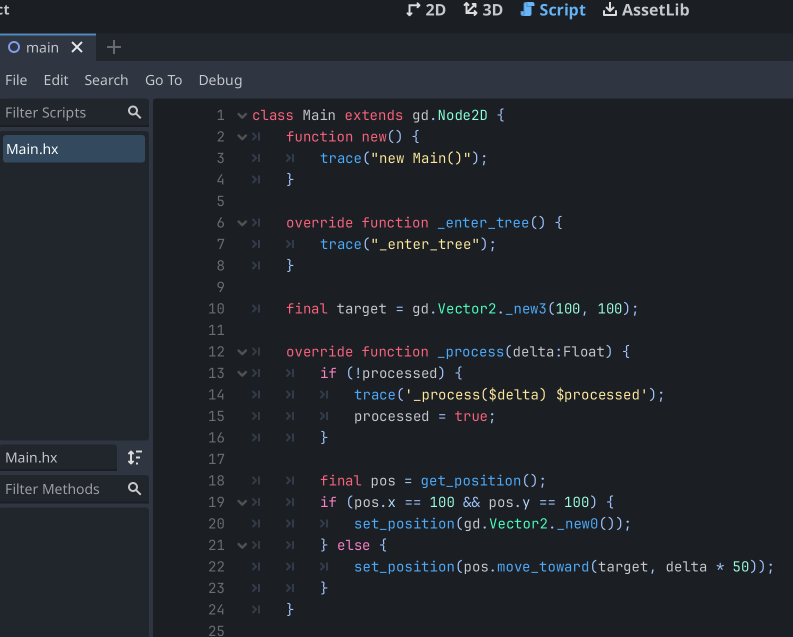Open the Debug menu

221,80
